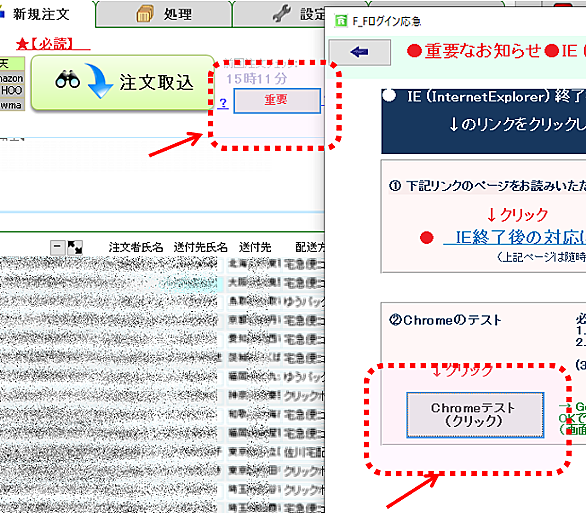
Task: Click the ★【必読】 link
Action: click(53, 44)
